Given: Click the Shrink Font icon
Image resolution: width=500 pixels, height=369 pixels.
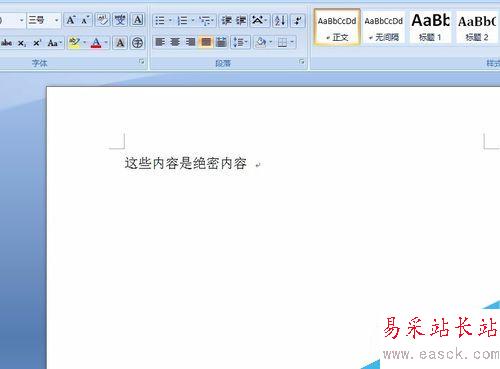Looking at the screenshot, I should point(85,20).
